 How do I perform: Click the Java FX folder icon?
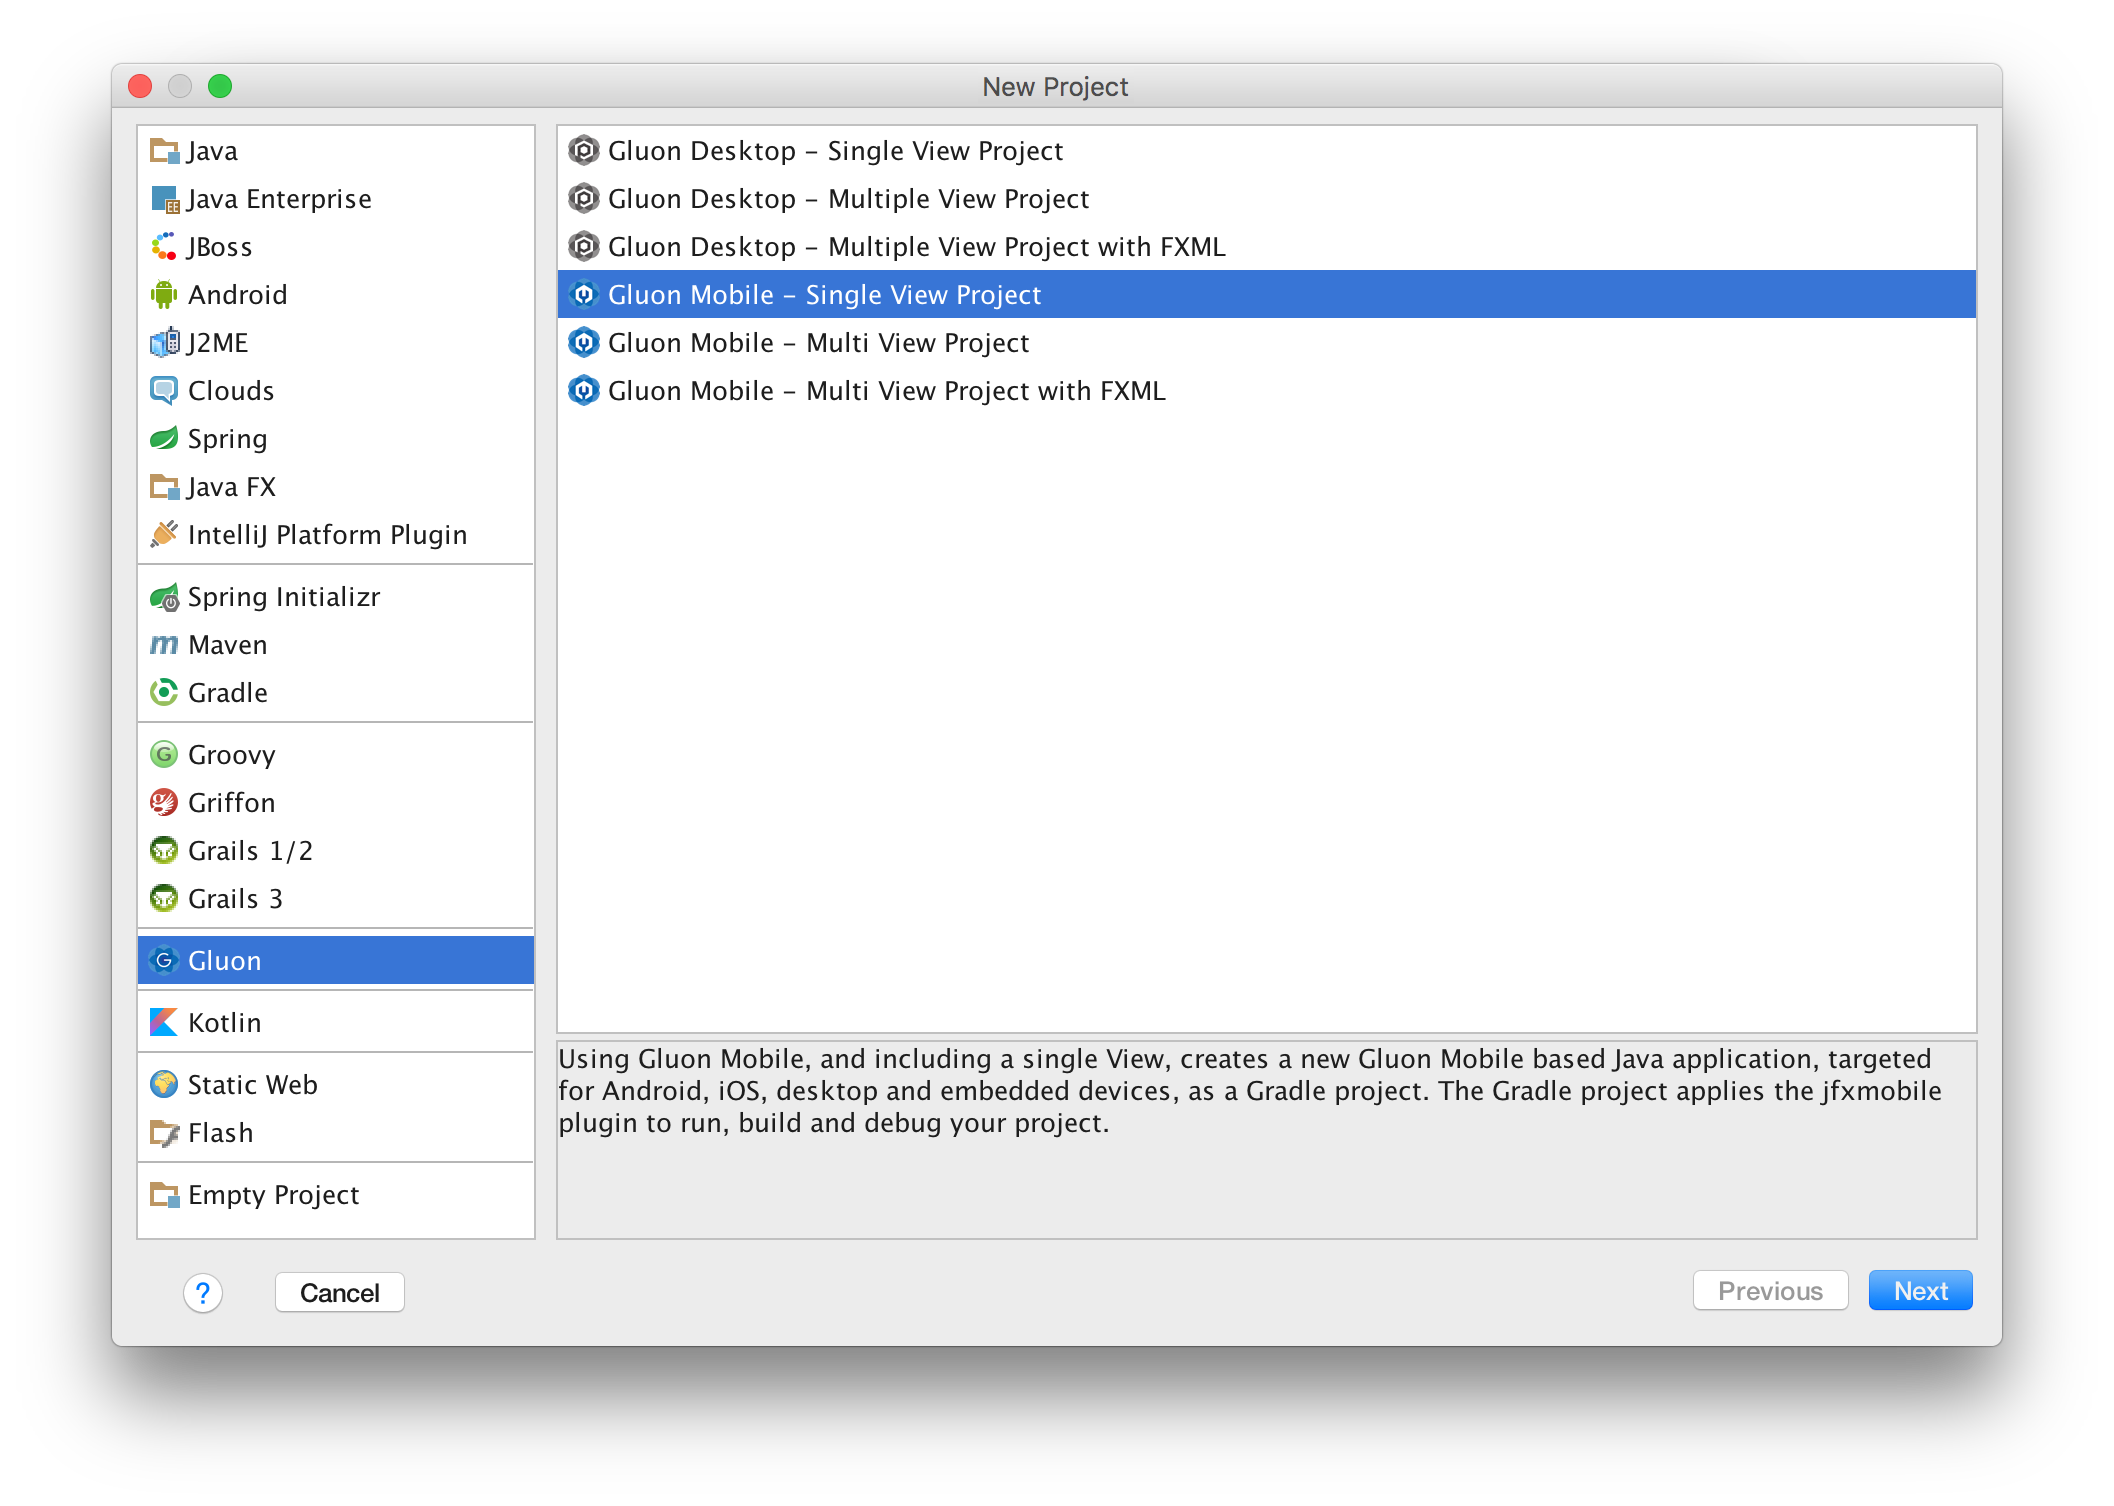(164, 487)
